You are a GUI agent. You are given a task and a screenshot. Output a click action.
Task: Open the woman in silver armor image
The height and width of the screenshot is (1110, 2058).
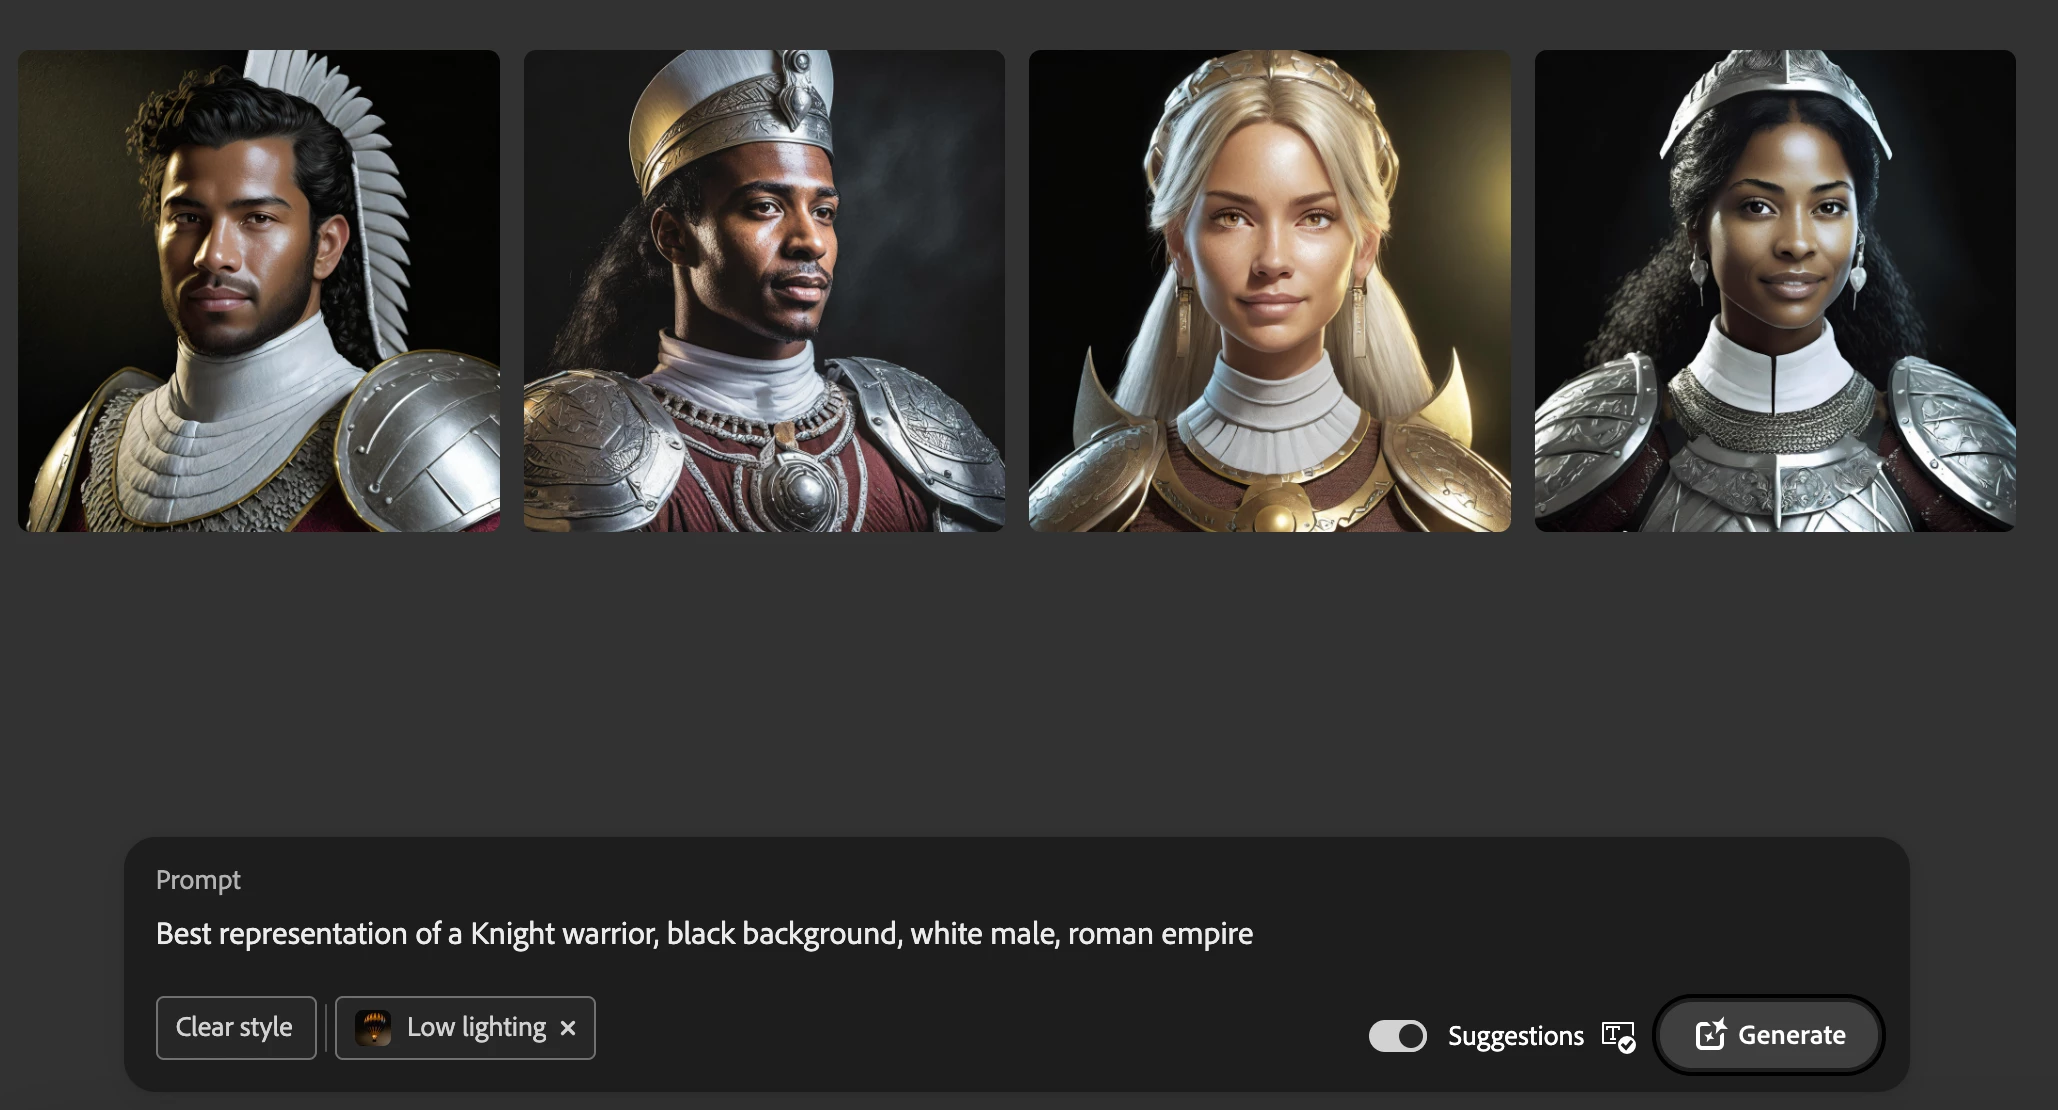click(1775, 291)
